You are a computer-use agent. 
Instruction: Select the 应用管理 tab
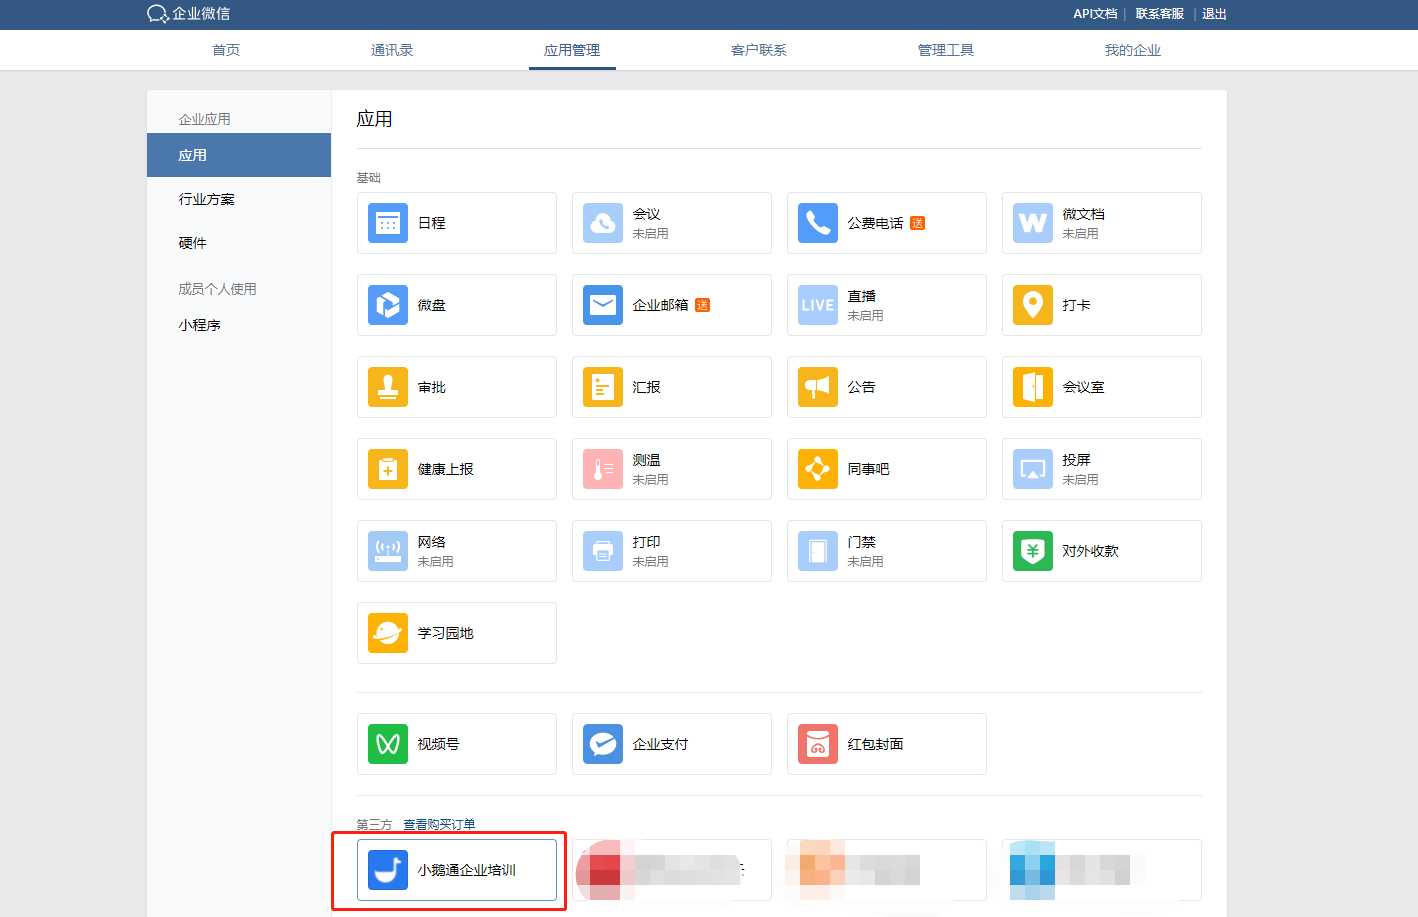pyautogui.click(x=572, y=50)
